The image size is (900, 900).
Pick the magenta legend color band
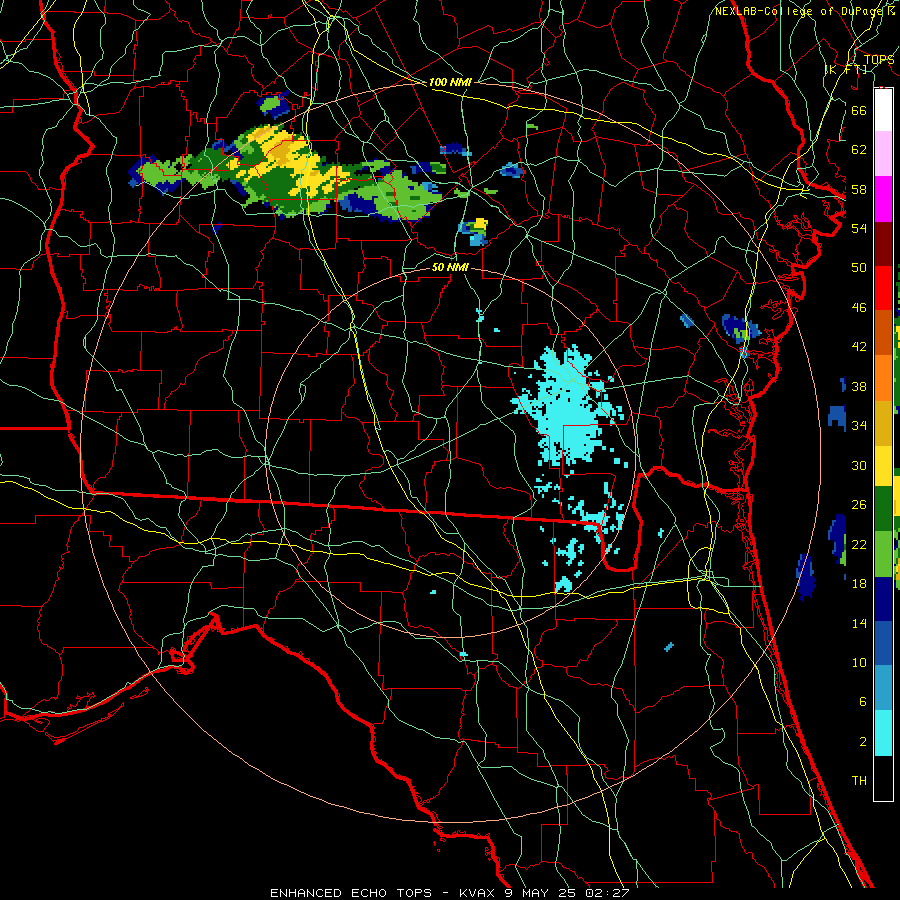[883, 199]
